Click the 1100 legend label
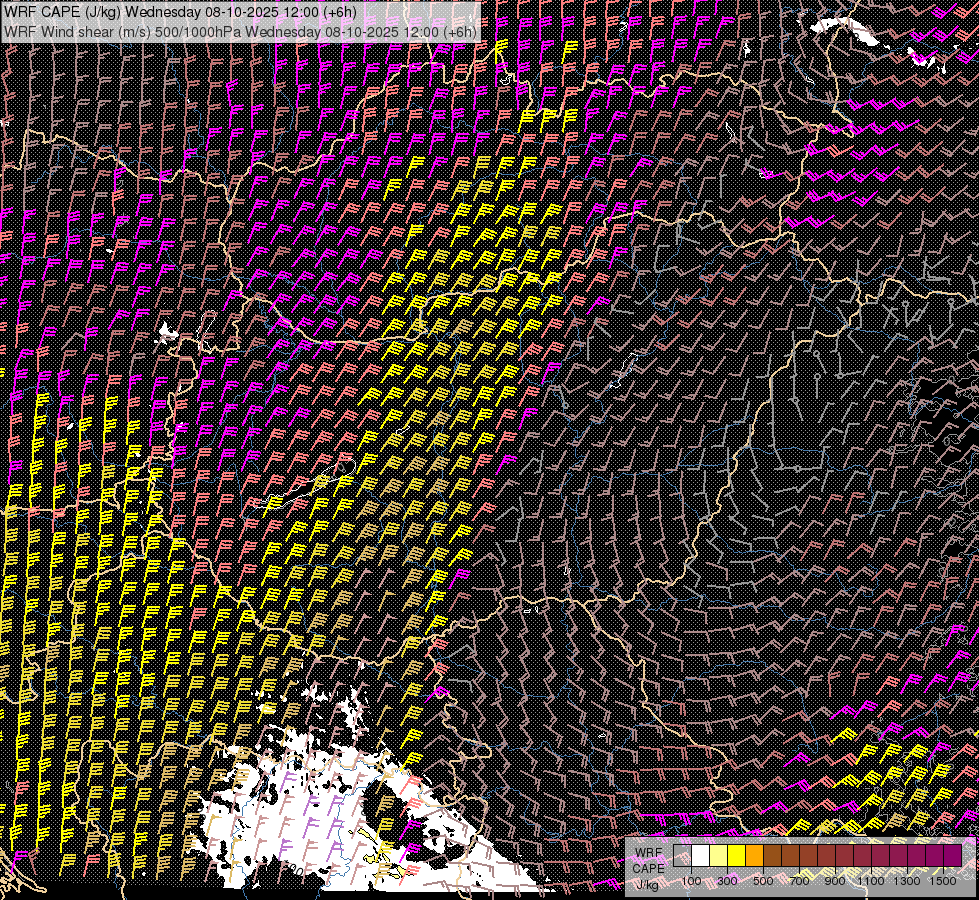The width and height of the screenshot is (979, 900). pos(871,881)
